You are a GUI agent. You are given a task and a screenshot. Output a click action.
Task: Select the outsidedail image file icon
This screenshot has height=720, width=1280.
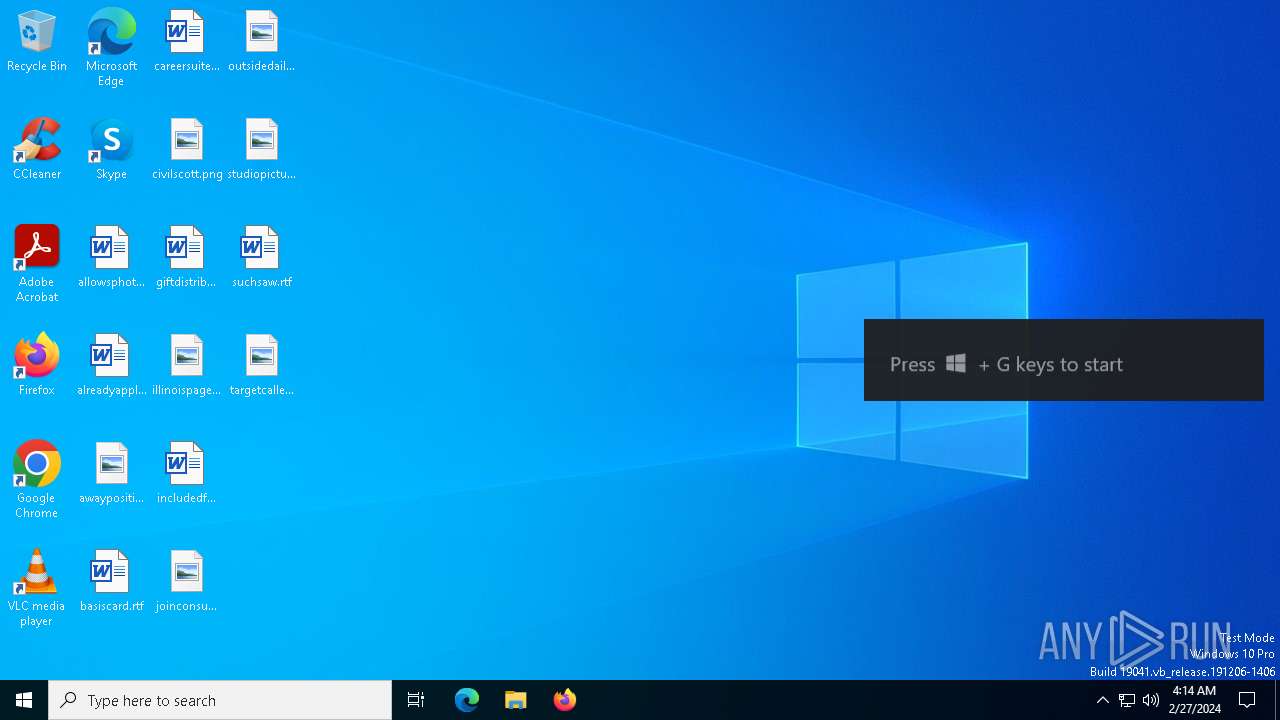coord(261,42)
